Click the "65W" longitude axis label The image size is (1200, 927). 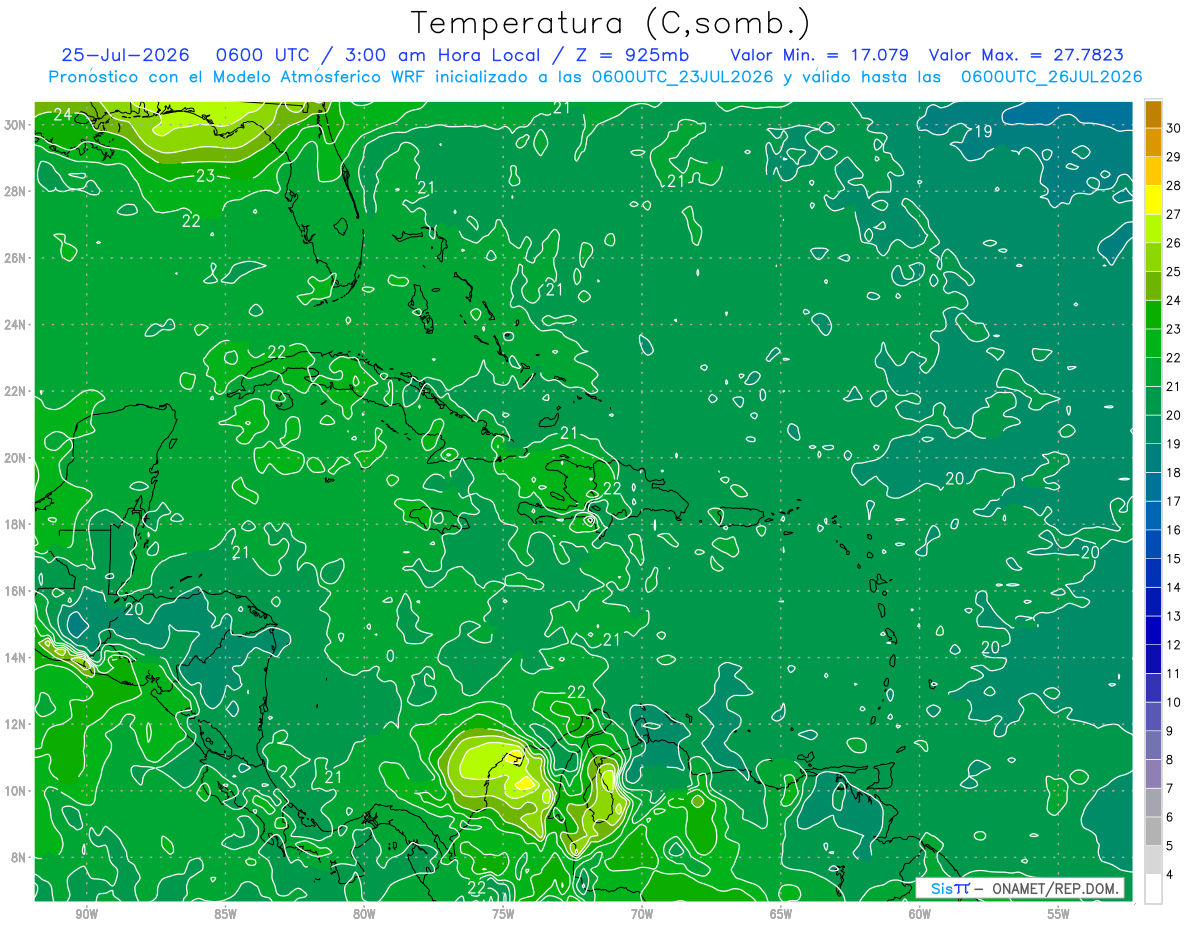click(781, 914)
